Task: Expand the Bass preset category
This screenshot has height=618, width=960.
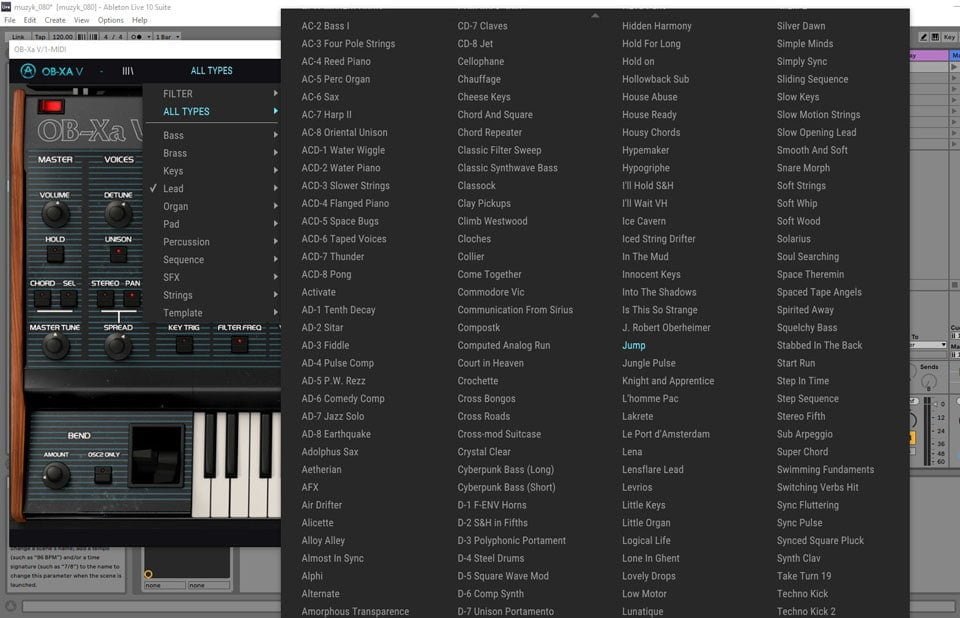Action: pyautogui.click(x=212, y=135)
